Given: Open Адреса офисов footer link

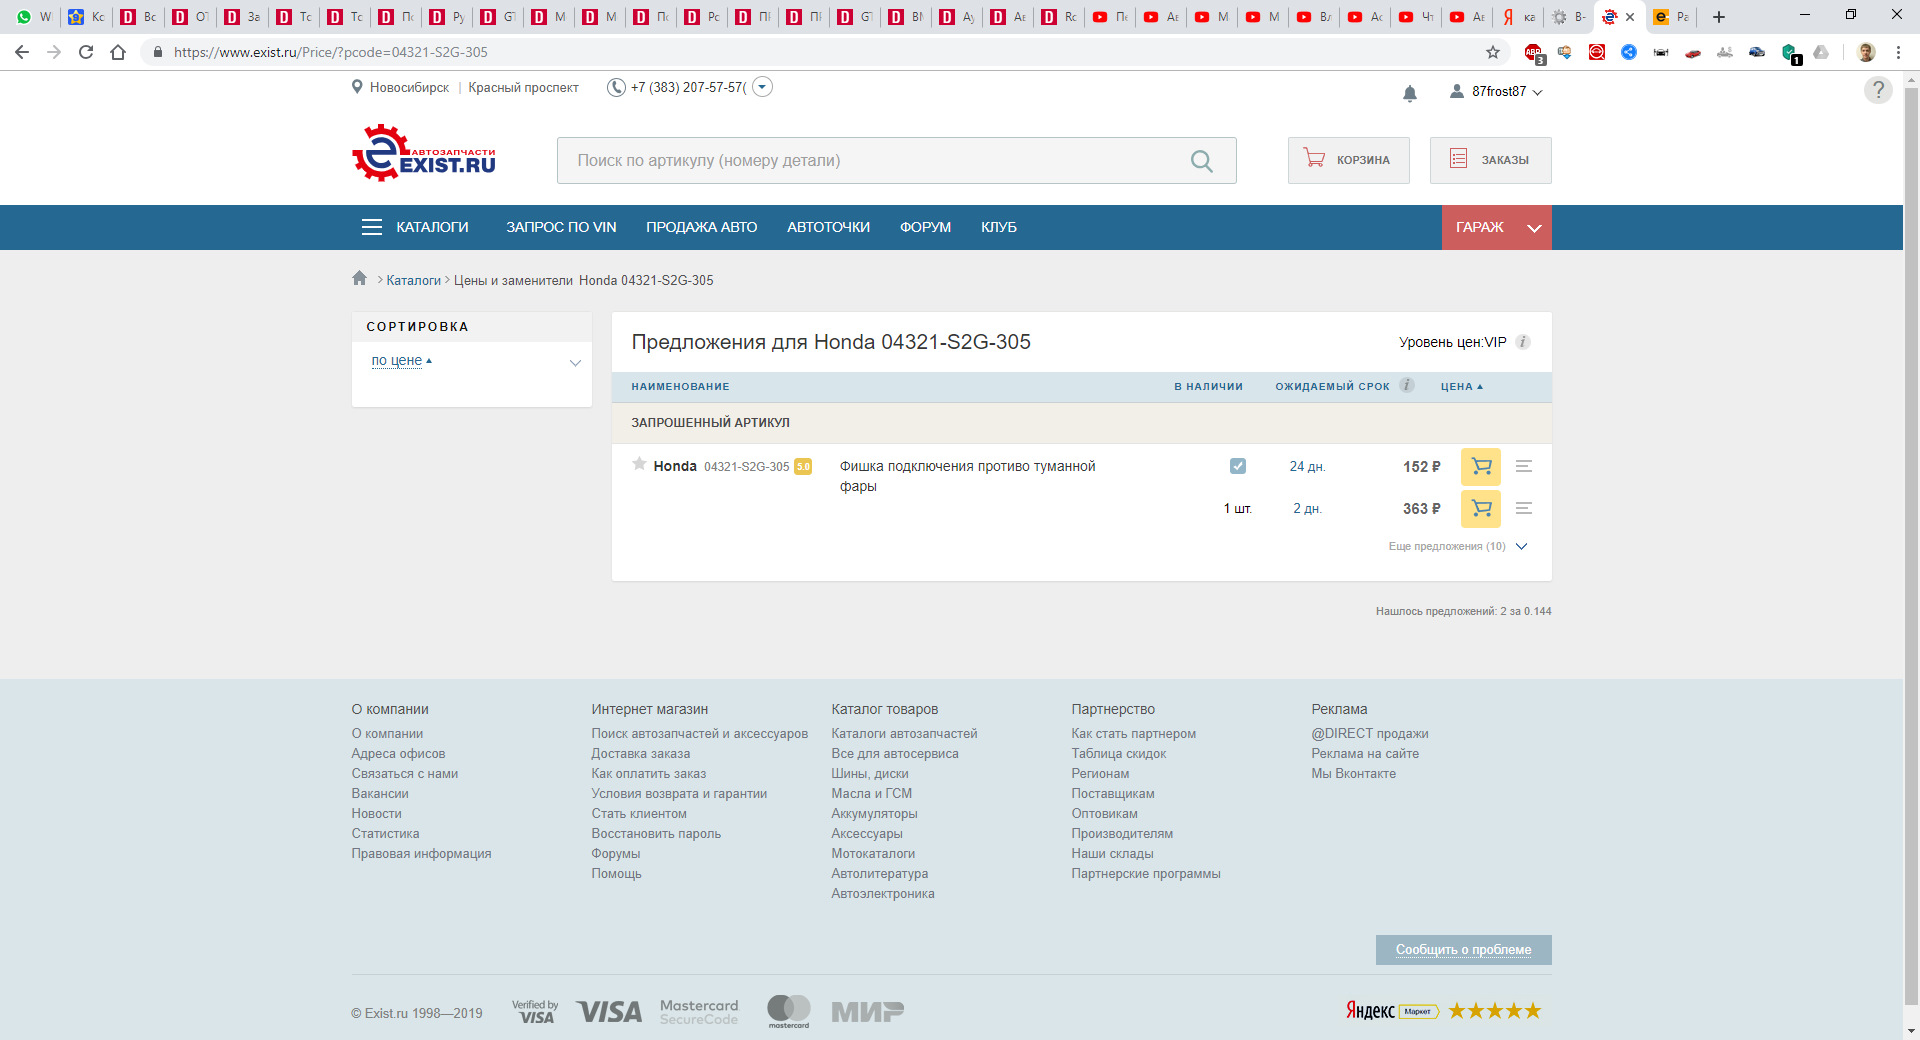Looking at the screenshot, I should point(398,754).
